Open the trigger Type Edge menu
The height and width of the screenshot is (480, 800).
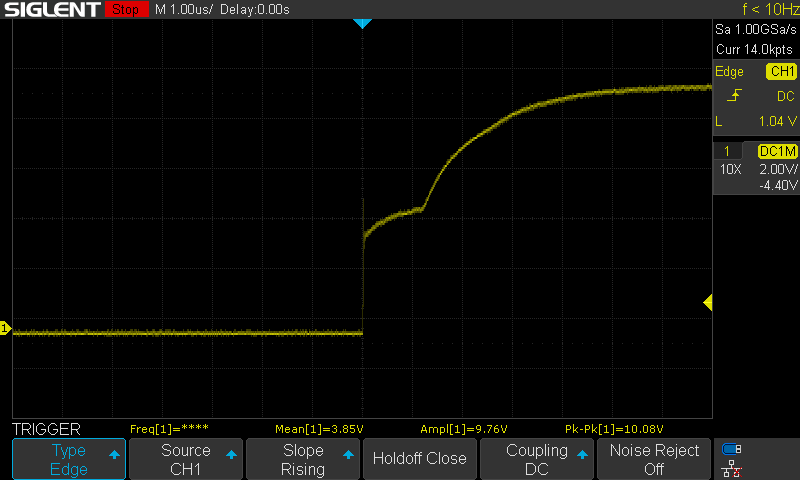click(x=69, y=459)
